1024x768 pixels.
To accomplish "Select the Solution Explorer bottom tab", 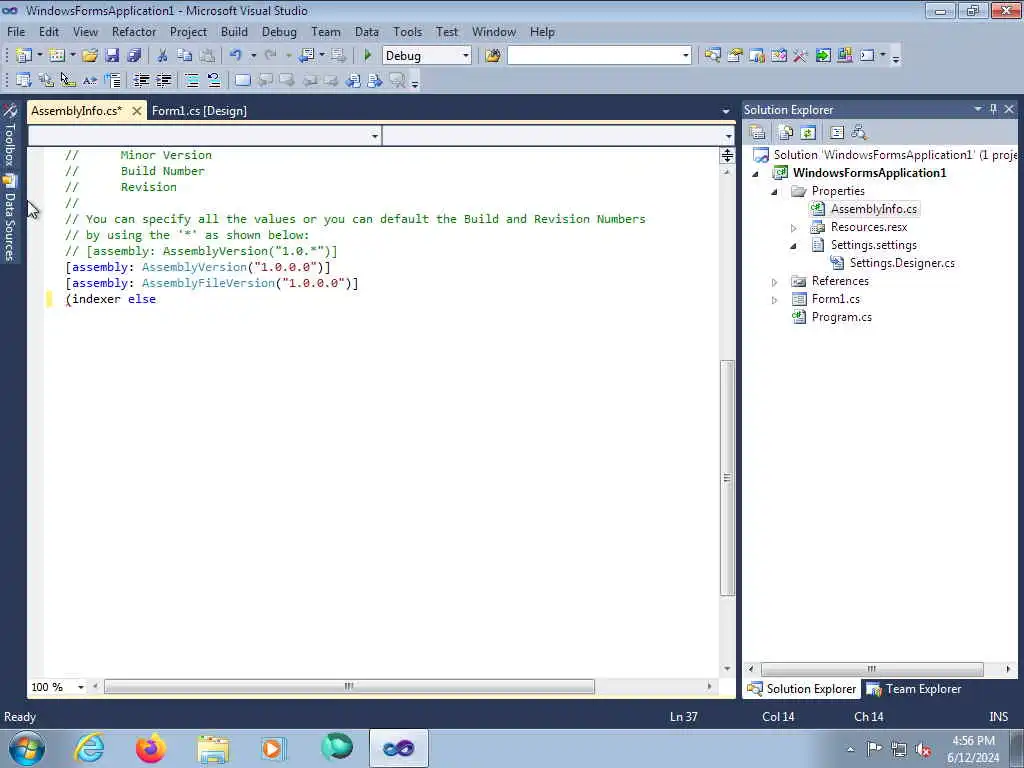I will pos(801,689).
